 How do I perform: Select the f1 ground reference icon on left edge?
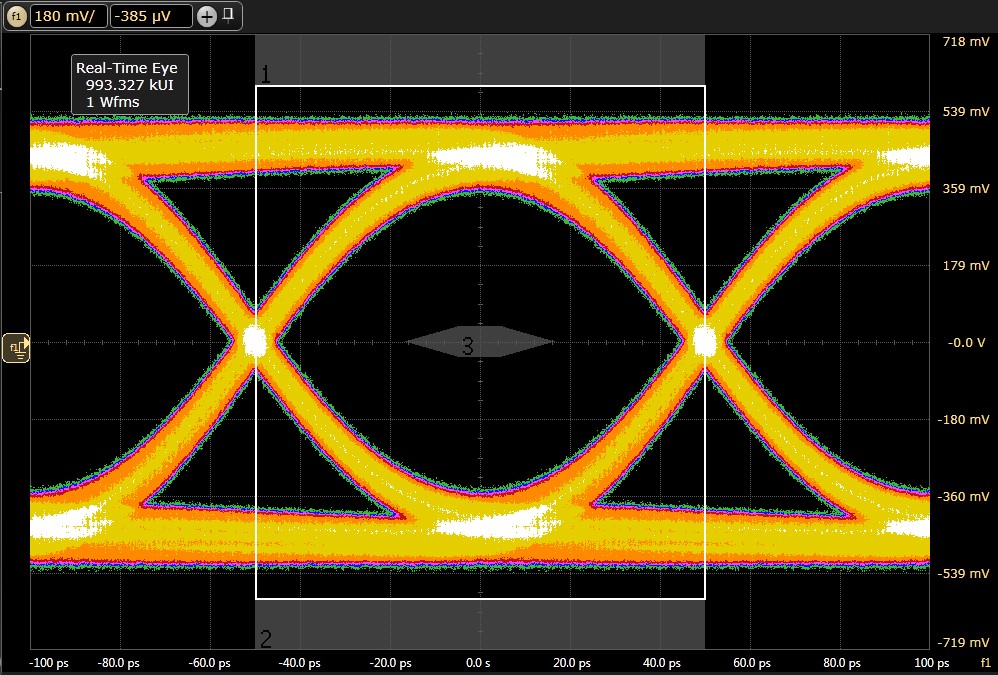click(x=15, y=346)
